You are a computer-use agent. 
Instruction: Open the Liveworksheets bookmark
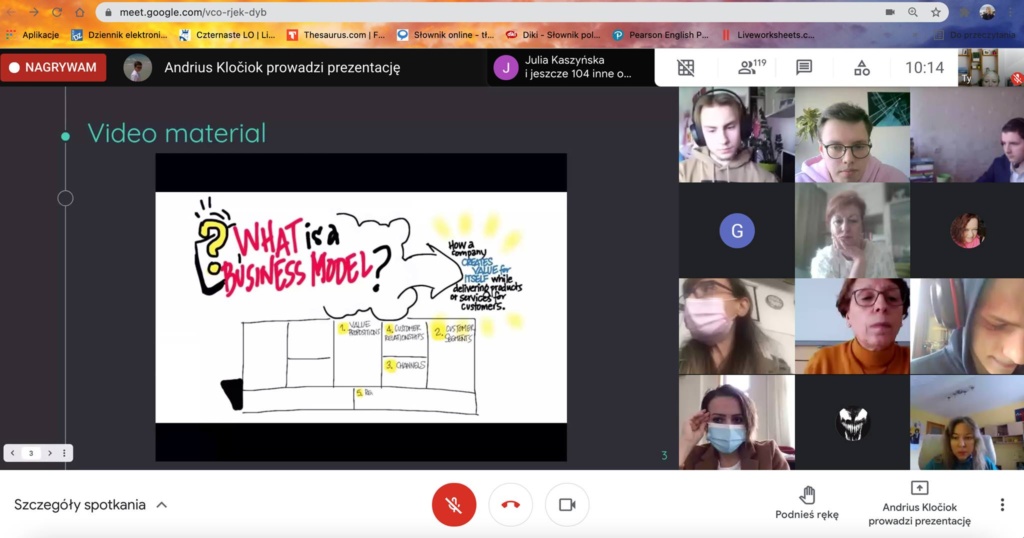point(767,34)
